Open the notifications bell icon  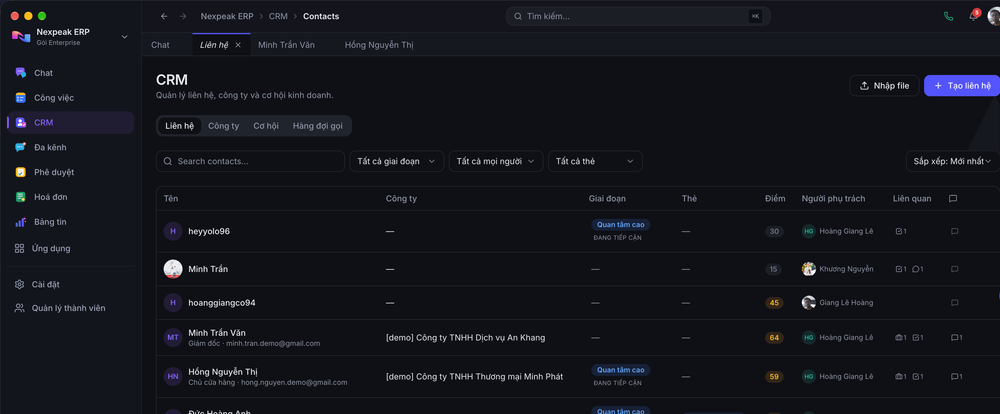(973, 17)
